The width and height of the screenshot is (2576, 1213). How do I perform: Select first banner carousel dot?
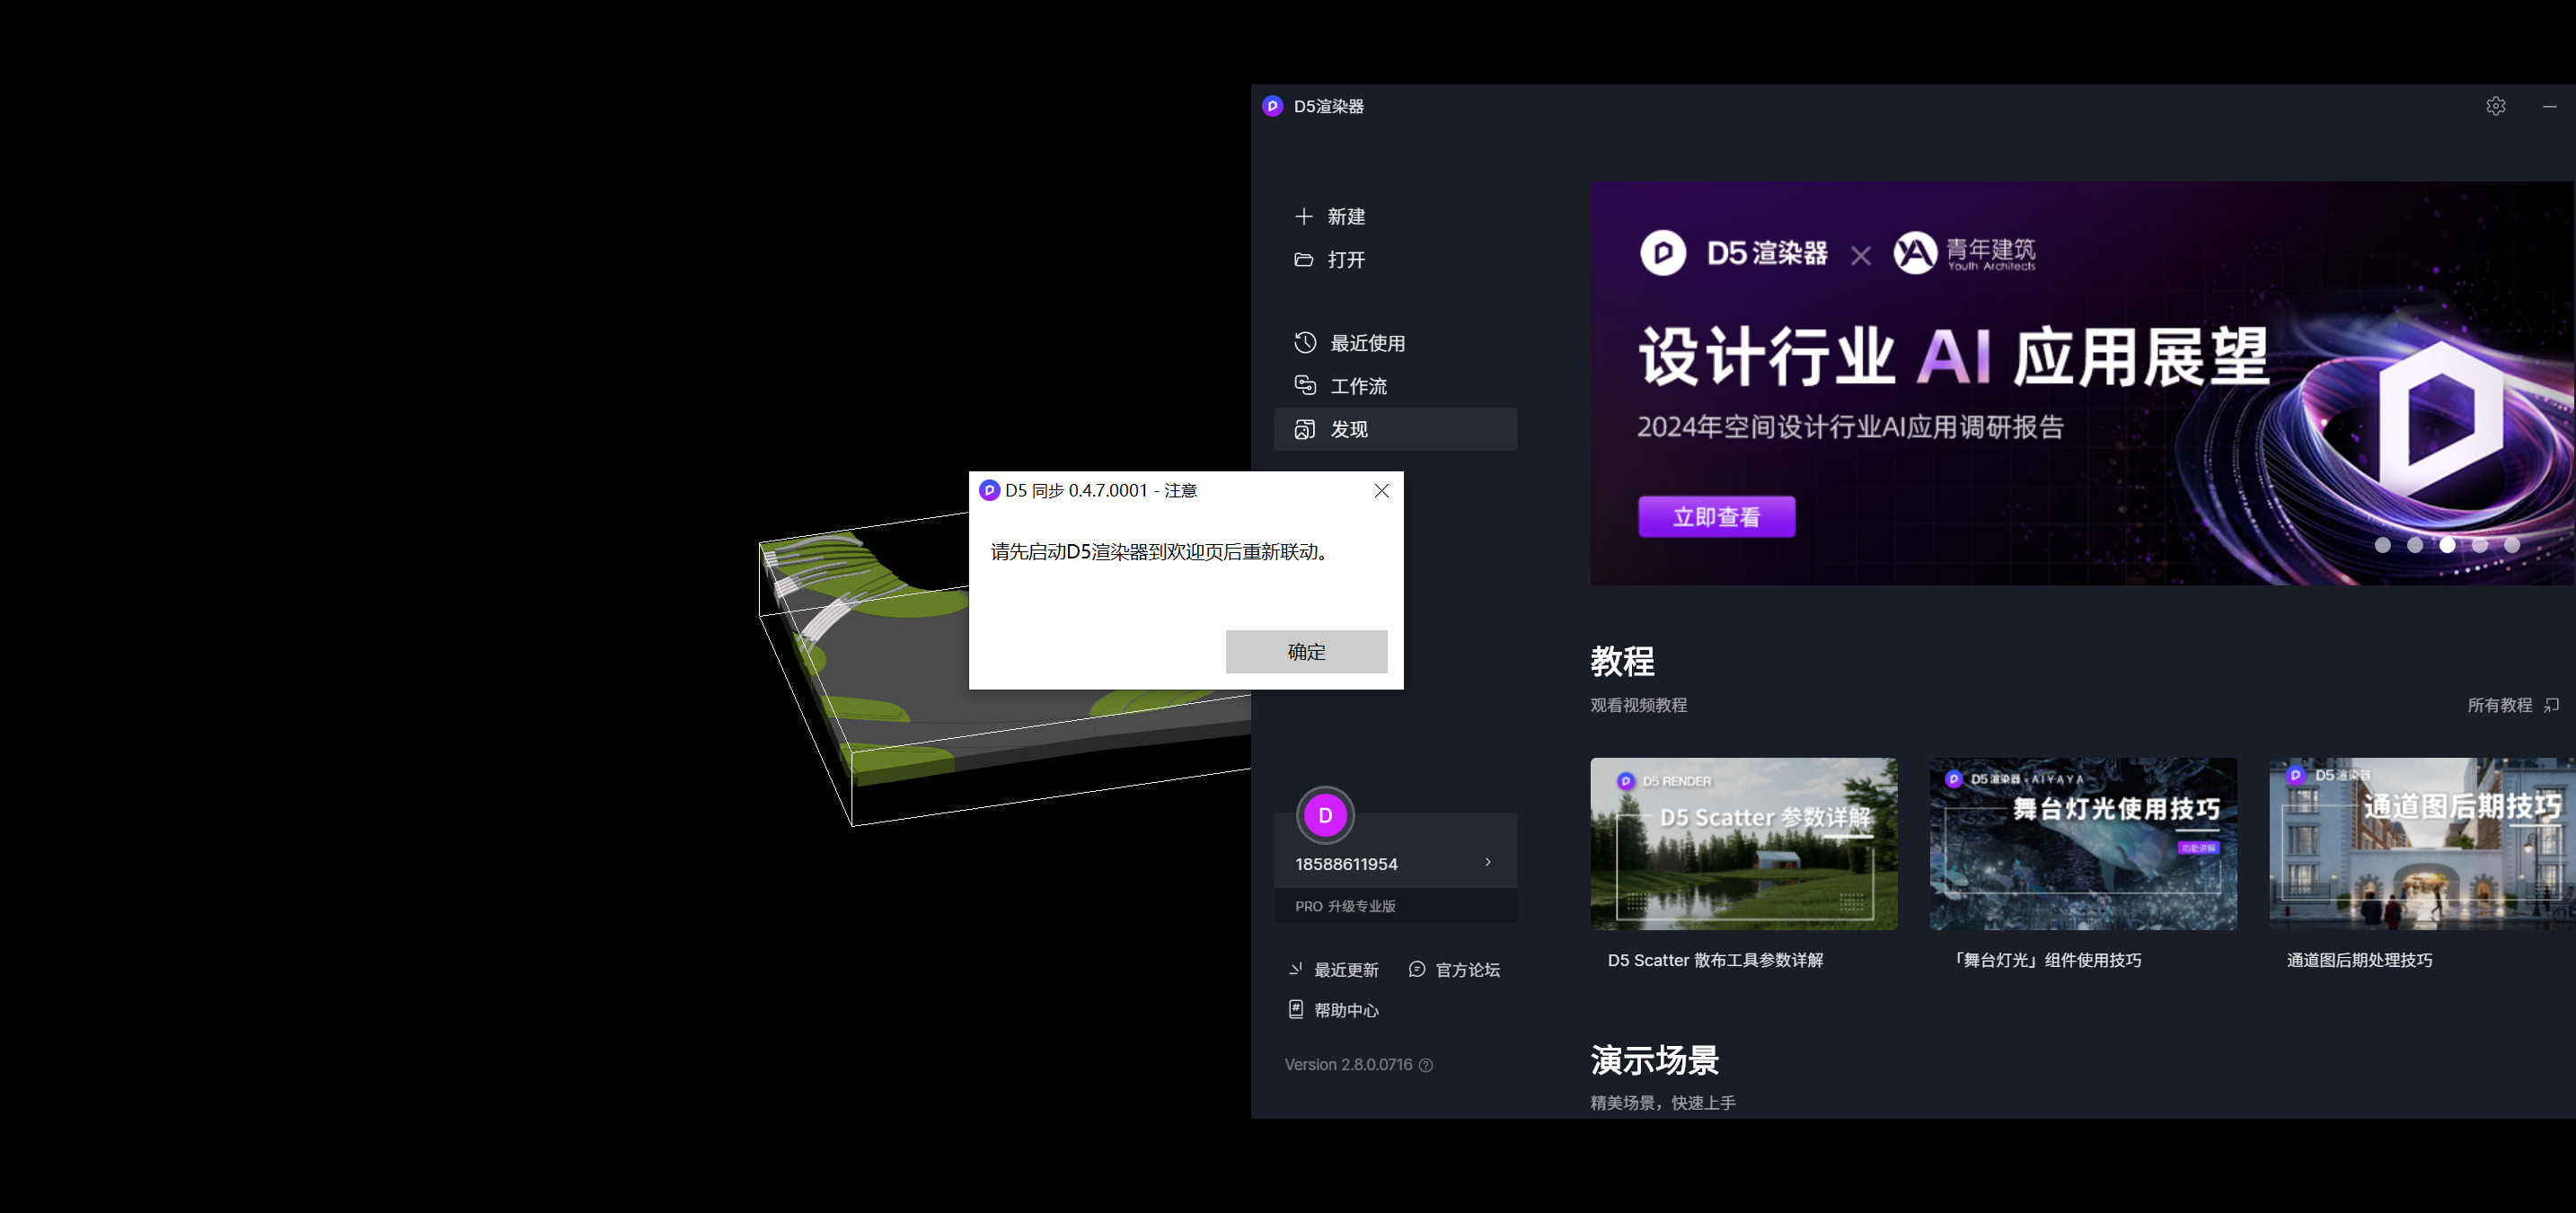tap(2383, 545)
